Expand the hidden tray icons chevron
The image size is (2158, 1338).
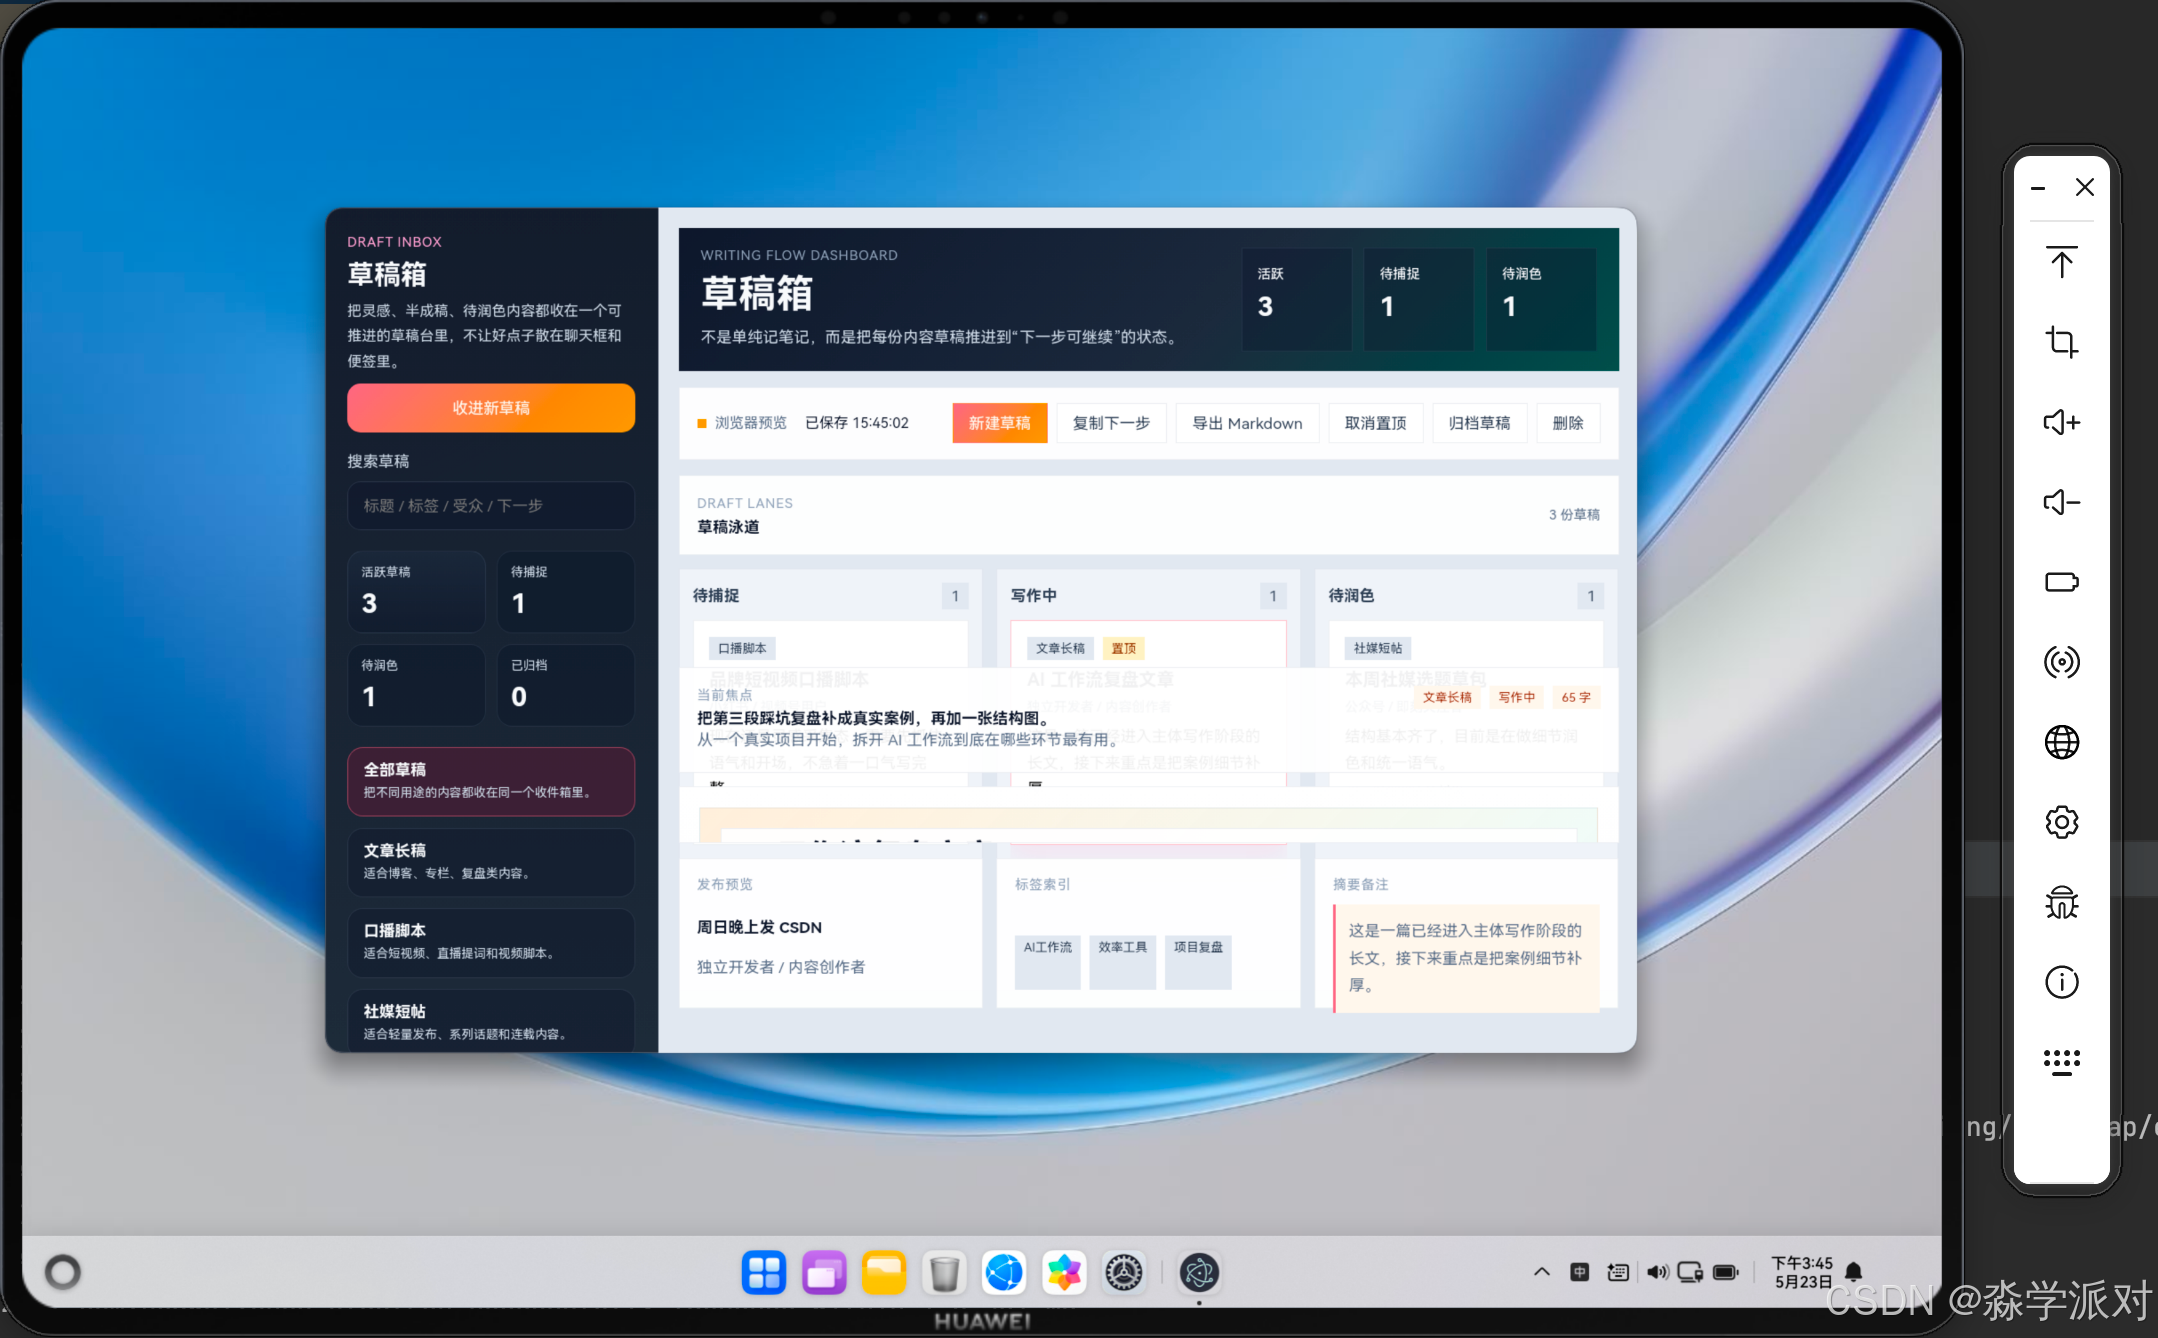pos(1541,1272)
